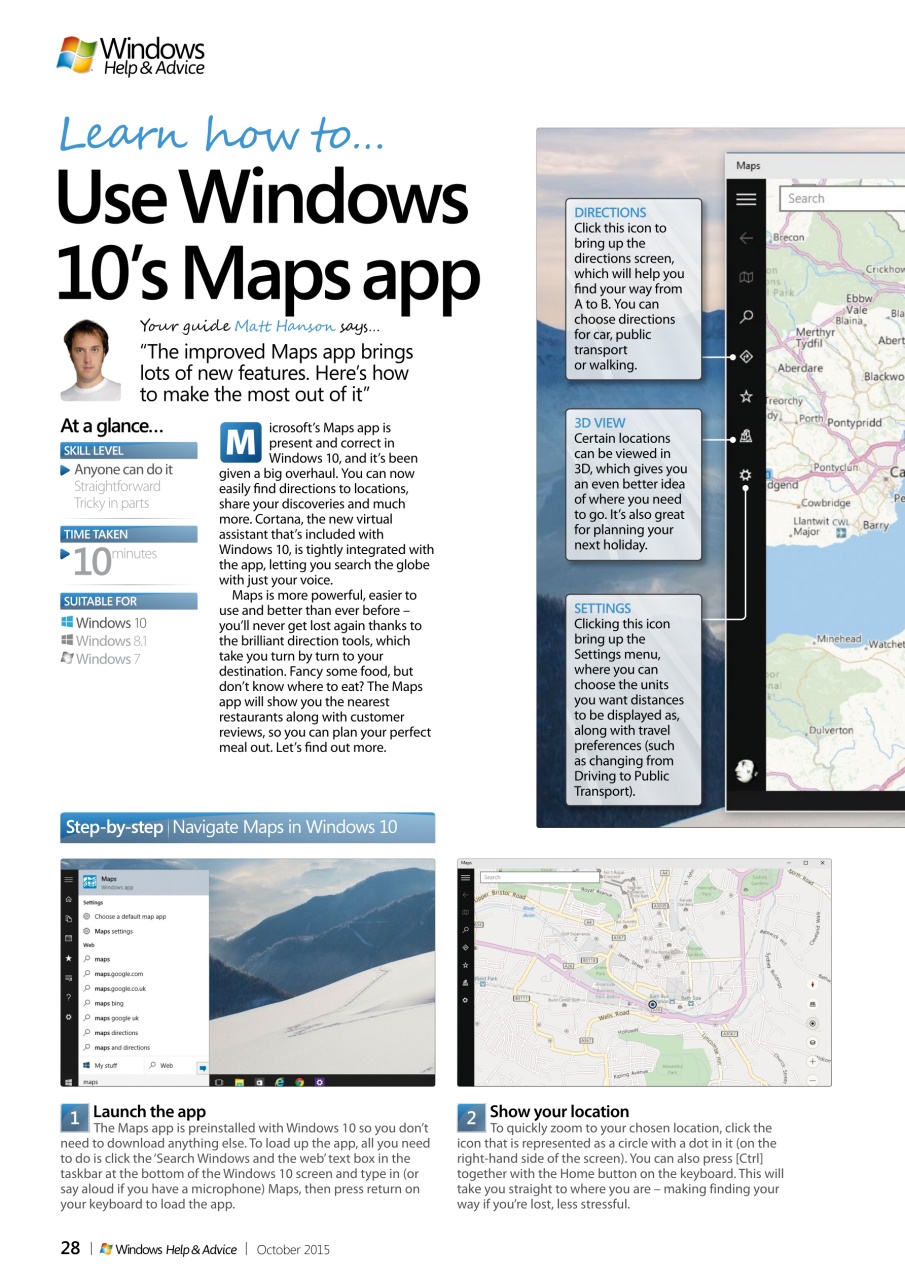
Task: Open Task View on the taskbar
Action: 219,1082
